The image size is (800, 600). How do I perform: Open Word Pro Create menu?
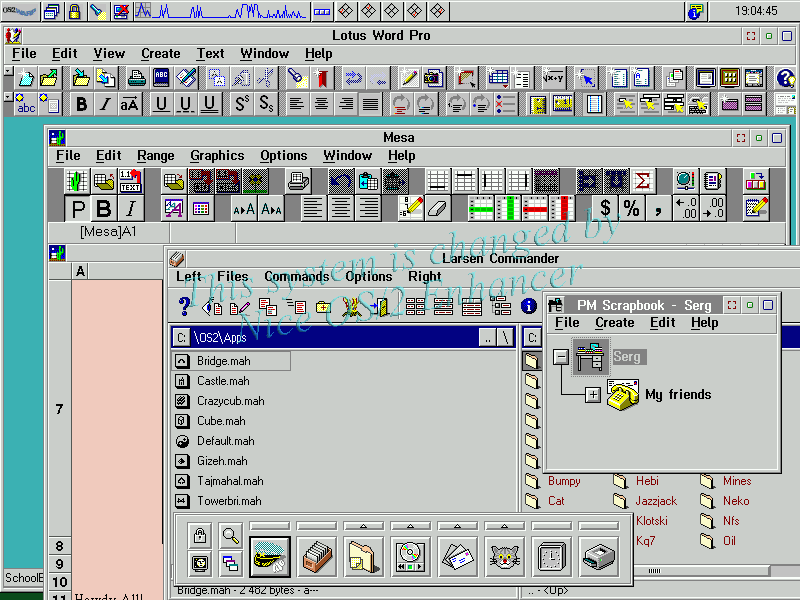[161, 54]
